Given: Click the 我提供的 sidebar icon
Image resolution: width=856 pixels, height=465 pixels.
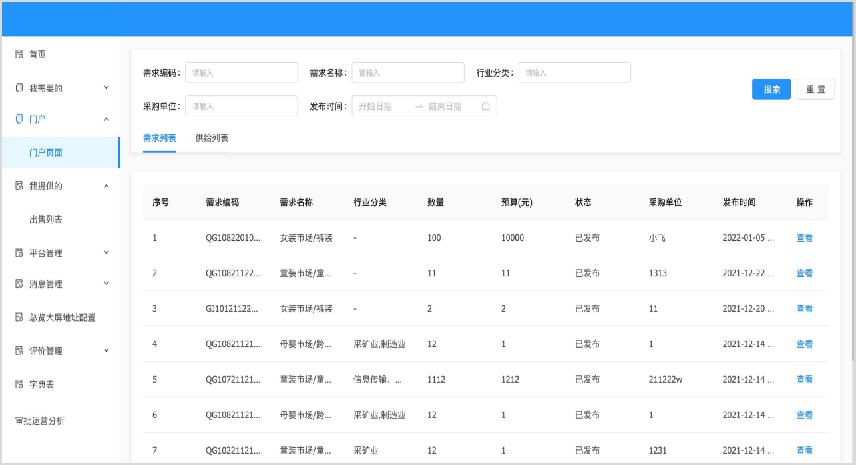Looking at the screenshot, I should pos(19,185).
